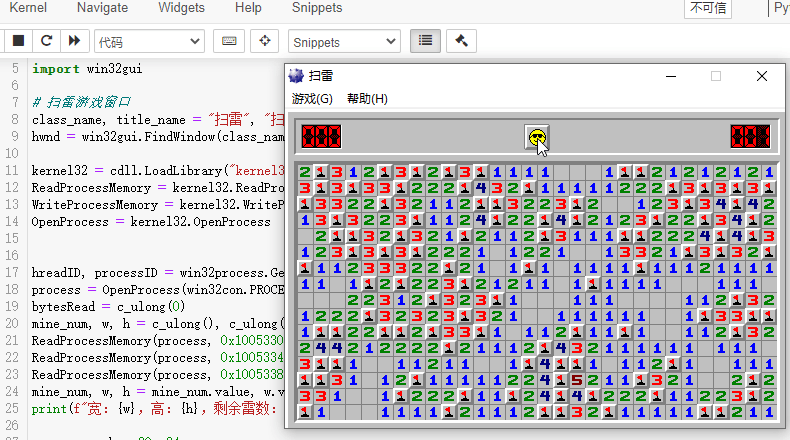Click the line starting 'hreadID, processID'
This screenshot has height=440, width=790.
158,273
